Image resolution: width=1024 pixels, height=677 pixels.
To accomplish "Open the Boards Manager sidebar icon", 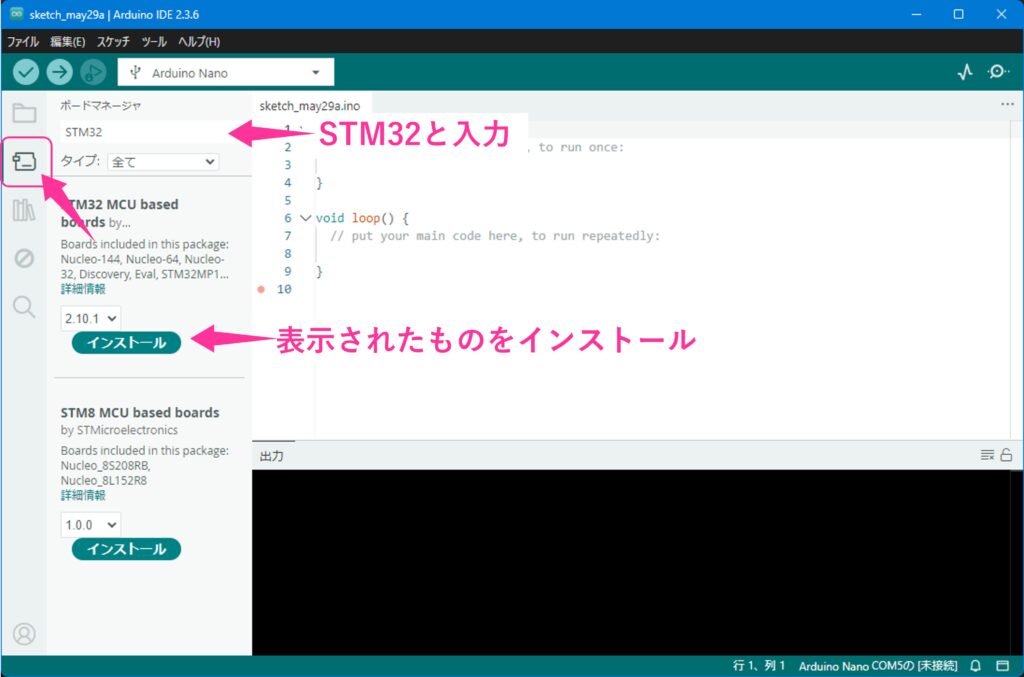I will [x=24, y=161].
